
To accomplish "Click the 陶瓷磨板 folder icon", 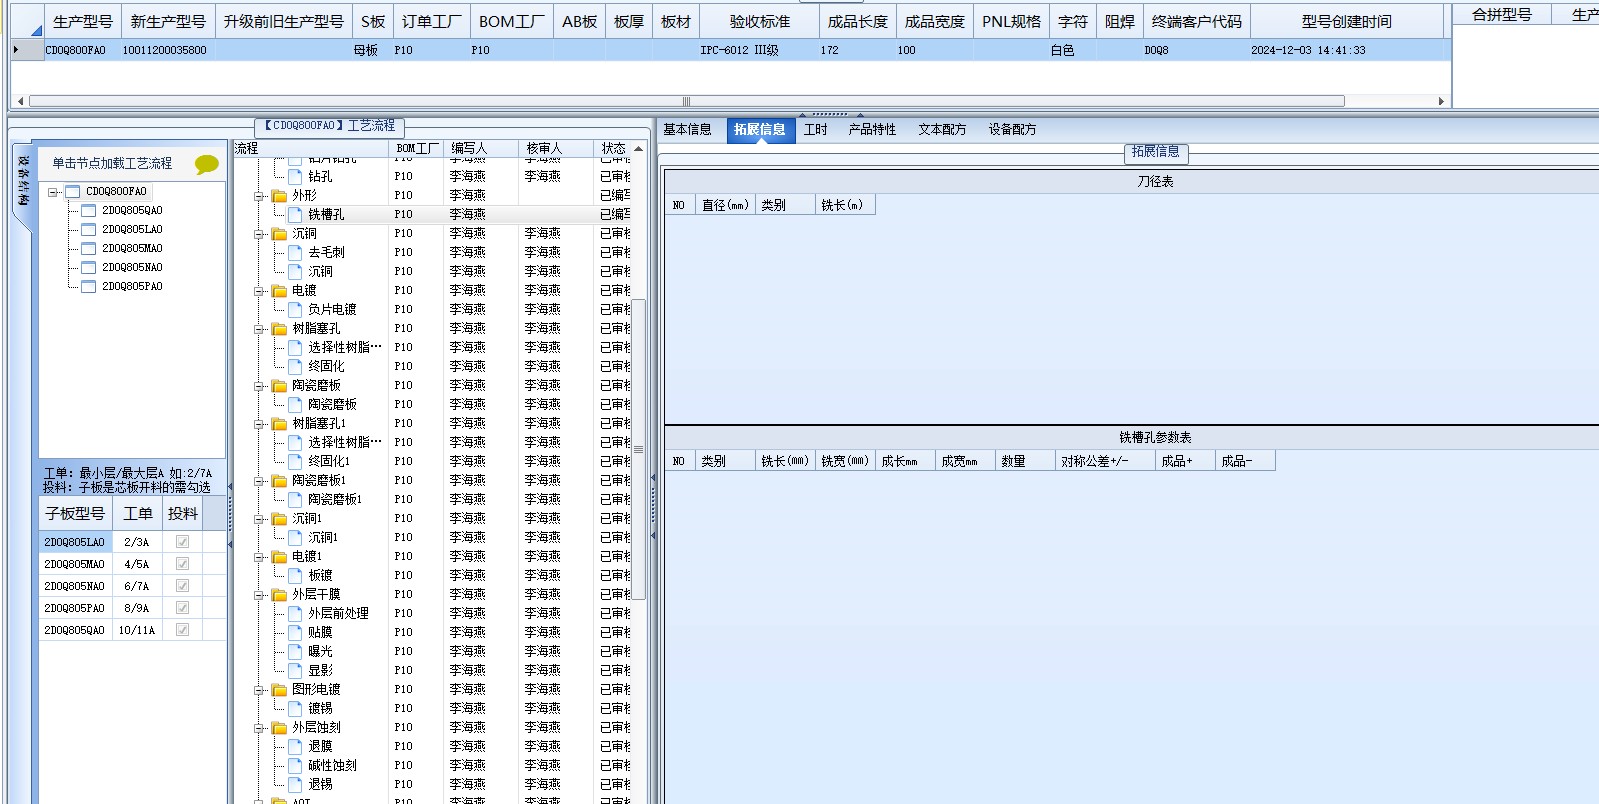I will pyautogui.click(x=279, y=385).
